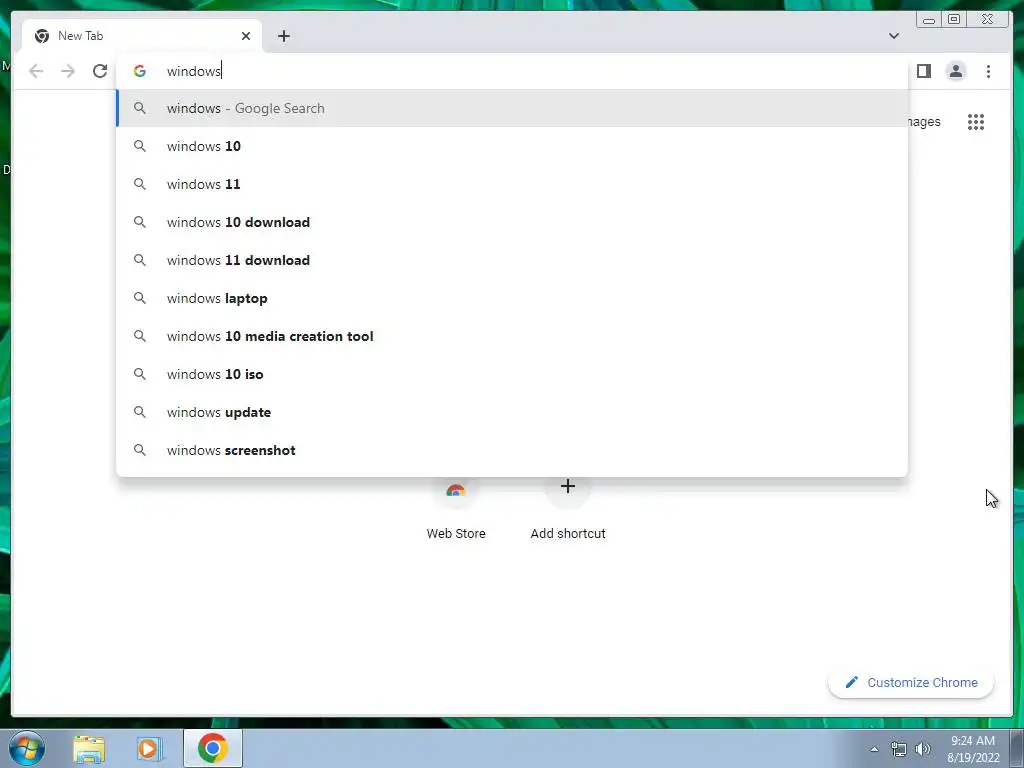The width and height of the screenshot is (1024, 768).
Task: Launch Windows Media Player from the taskbar
Action: [149, 749]
